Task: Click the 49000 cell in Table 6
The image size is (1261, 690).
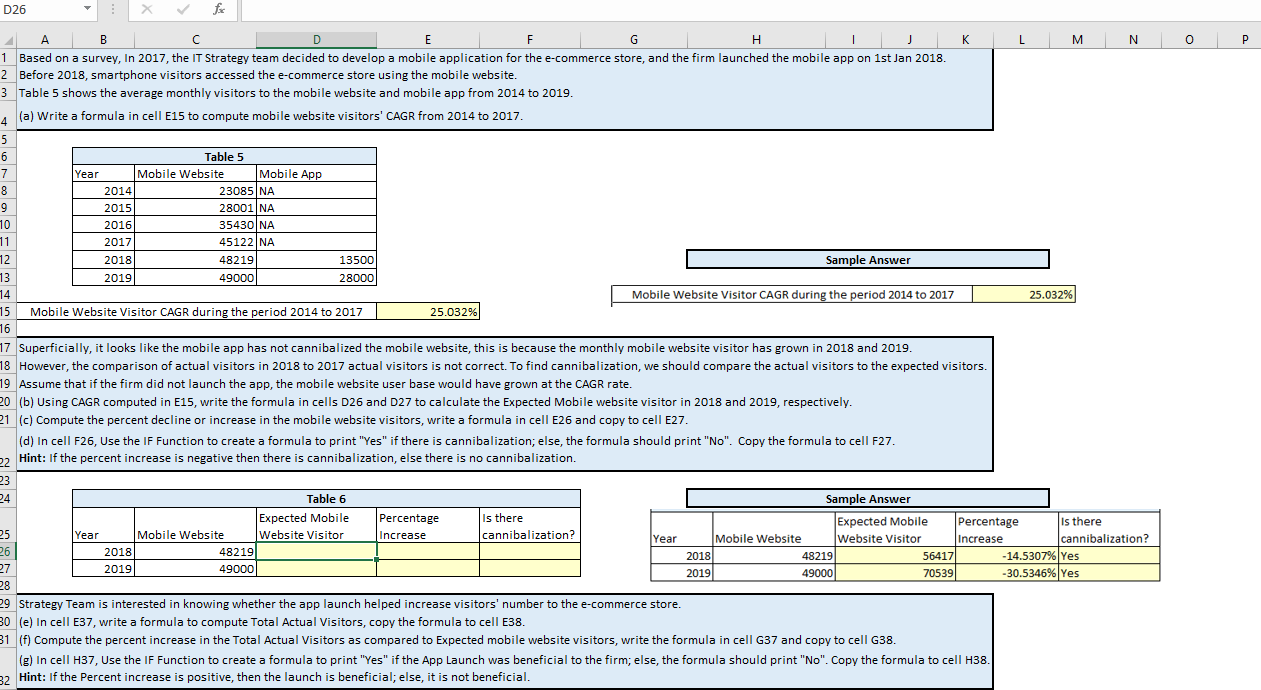Action: point(195,569)
